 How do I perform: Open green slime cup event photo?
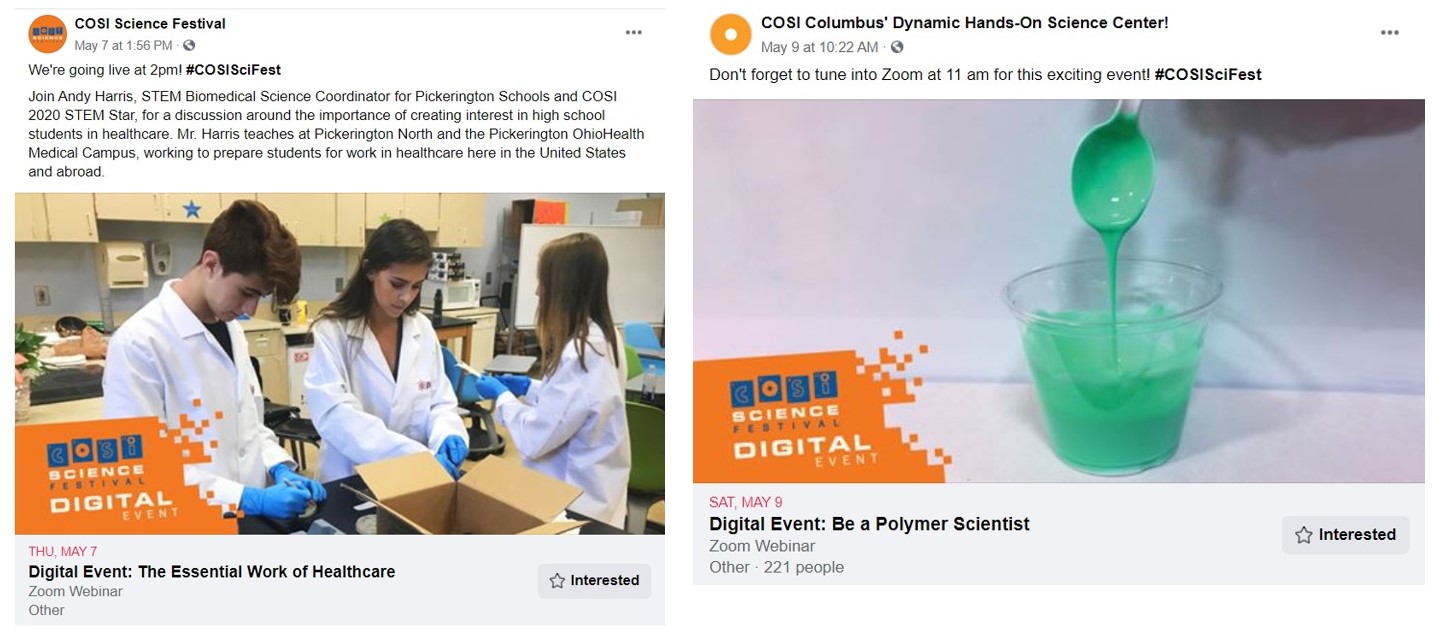tap(1059, 291)
